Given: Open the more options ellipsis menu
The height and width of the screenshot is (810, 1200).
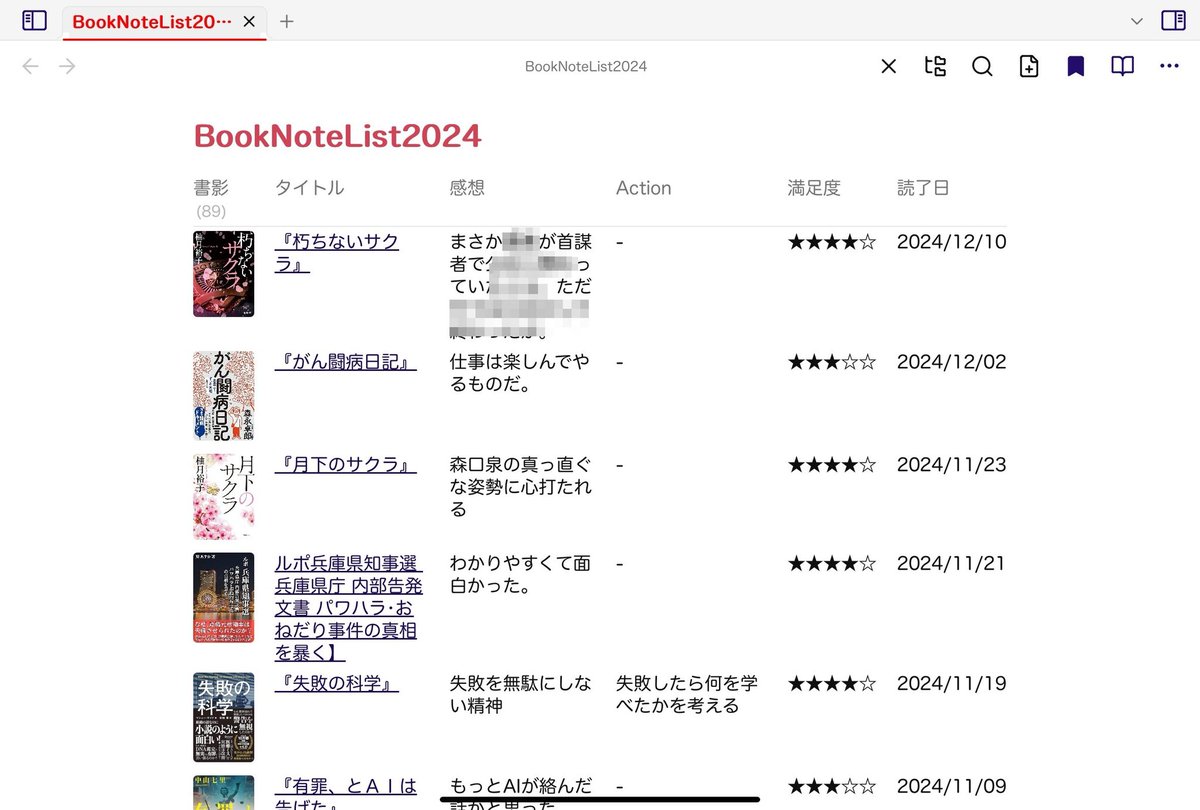Looking at the screenshot, I should pyautogui.click(x=1169, y=66).
